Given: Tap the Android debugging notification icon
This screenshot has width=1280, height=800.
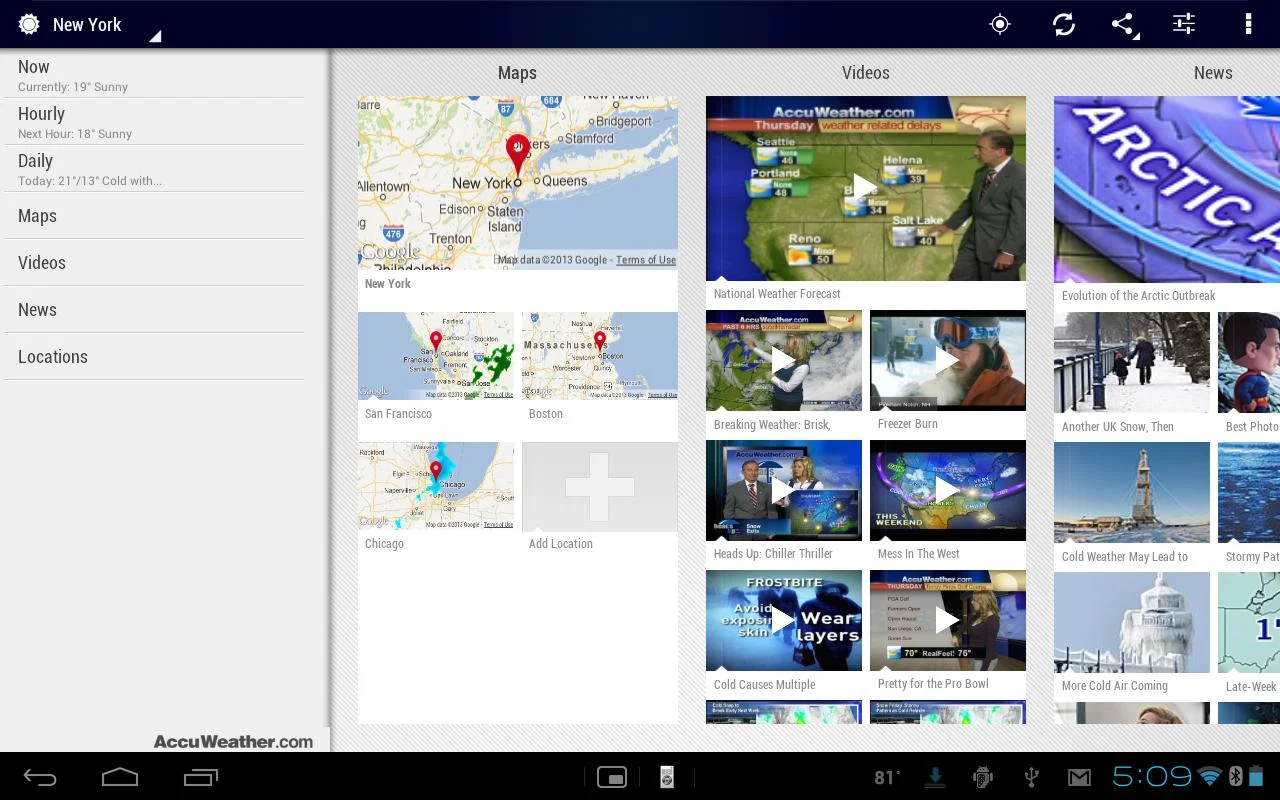Looking at the screenshot, I should (x=983, y=777).
